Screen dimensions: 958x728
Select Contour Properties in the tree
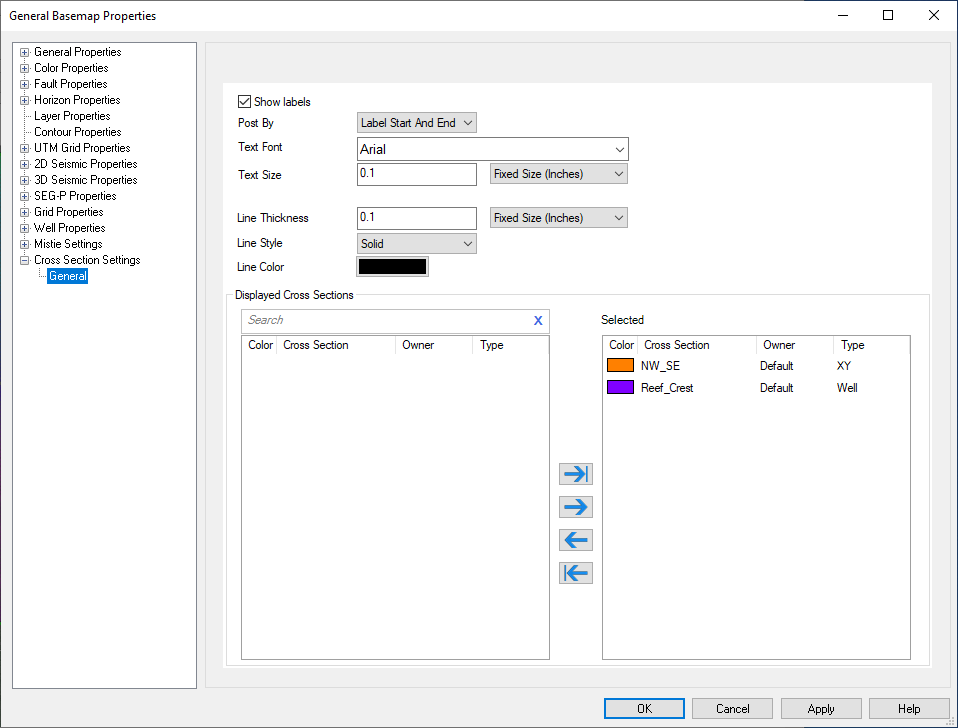pyautogui.click(x=77, y=132)
